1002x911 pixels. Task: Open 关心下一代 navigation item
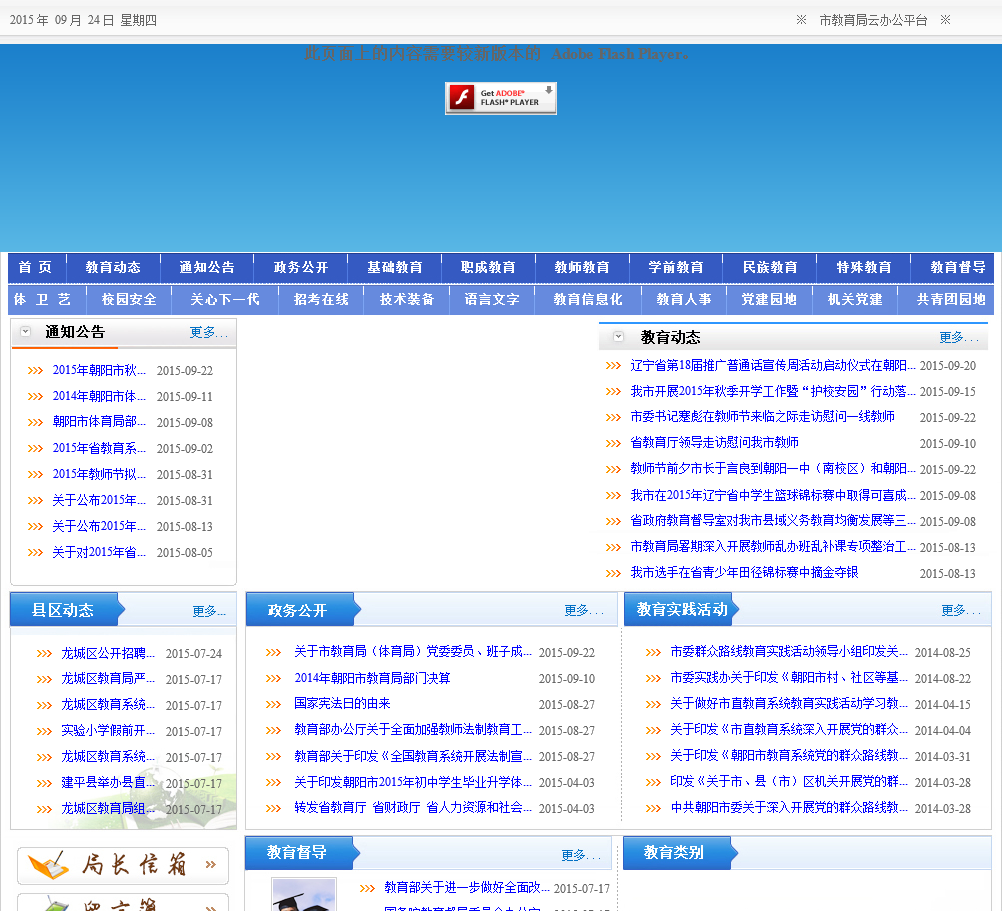tap(225, 299)
